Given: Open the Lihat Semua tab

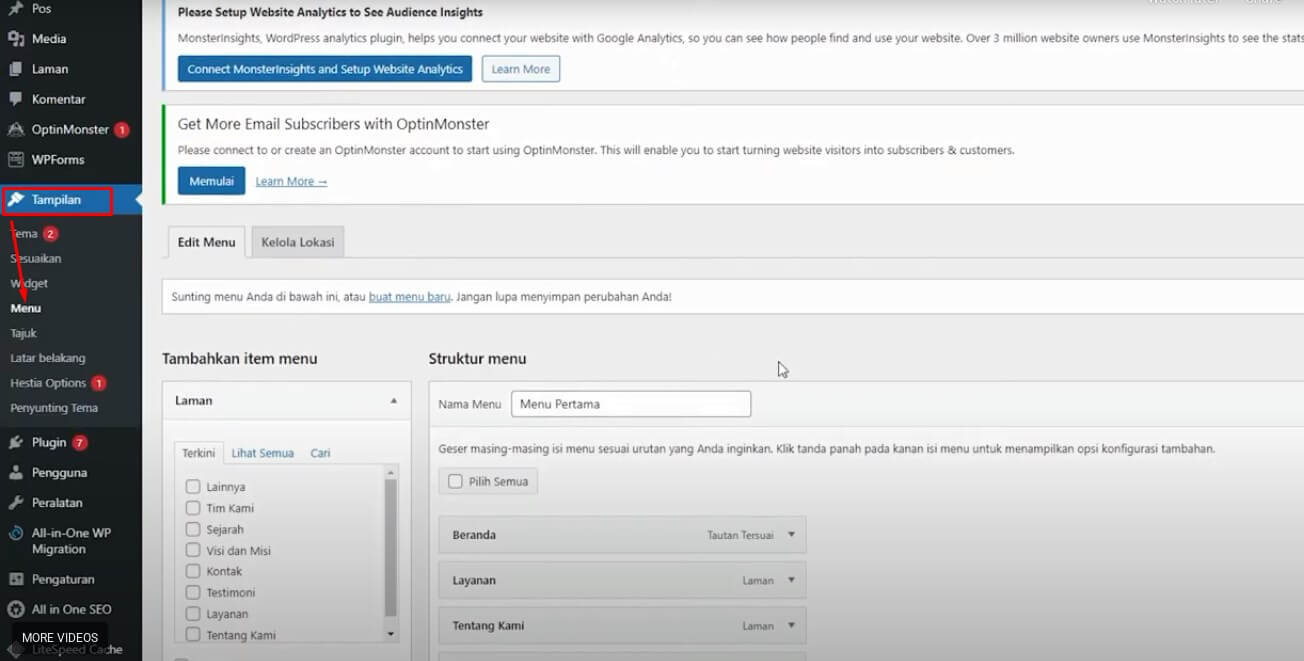Looking at the screenshot, I should point(263,453).
